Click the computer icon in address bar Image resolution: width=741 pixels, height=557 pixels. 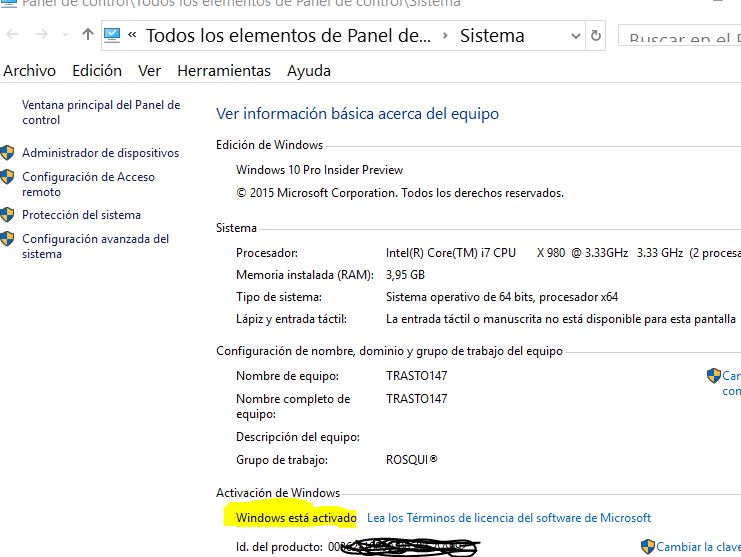pos(112,35)
